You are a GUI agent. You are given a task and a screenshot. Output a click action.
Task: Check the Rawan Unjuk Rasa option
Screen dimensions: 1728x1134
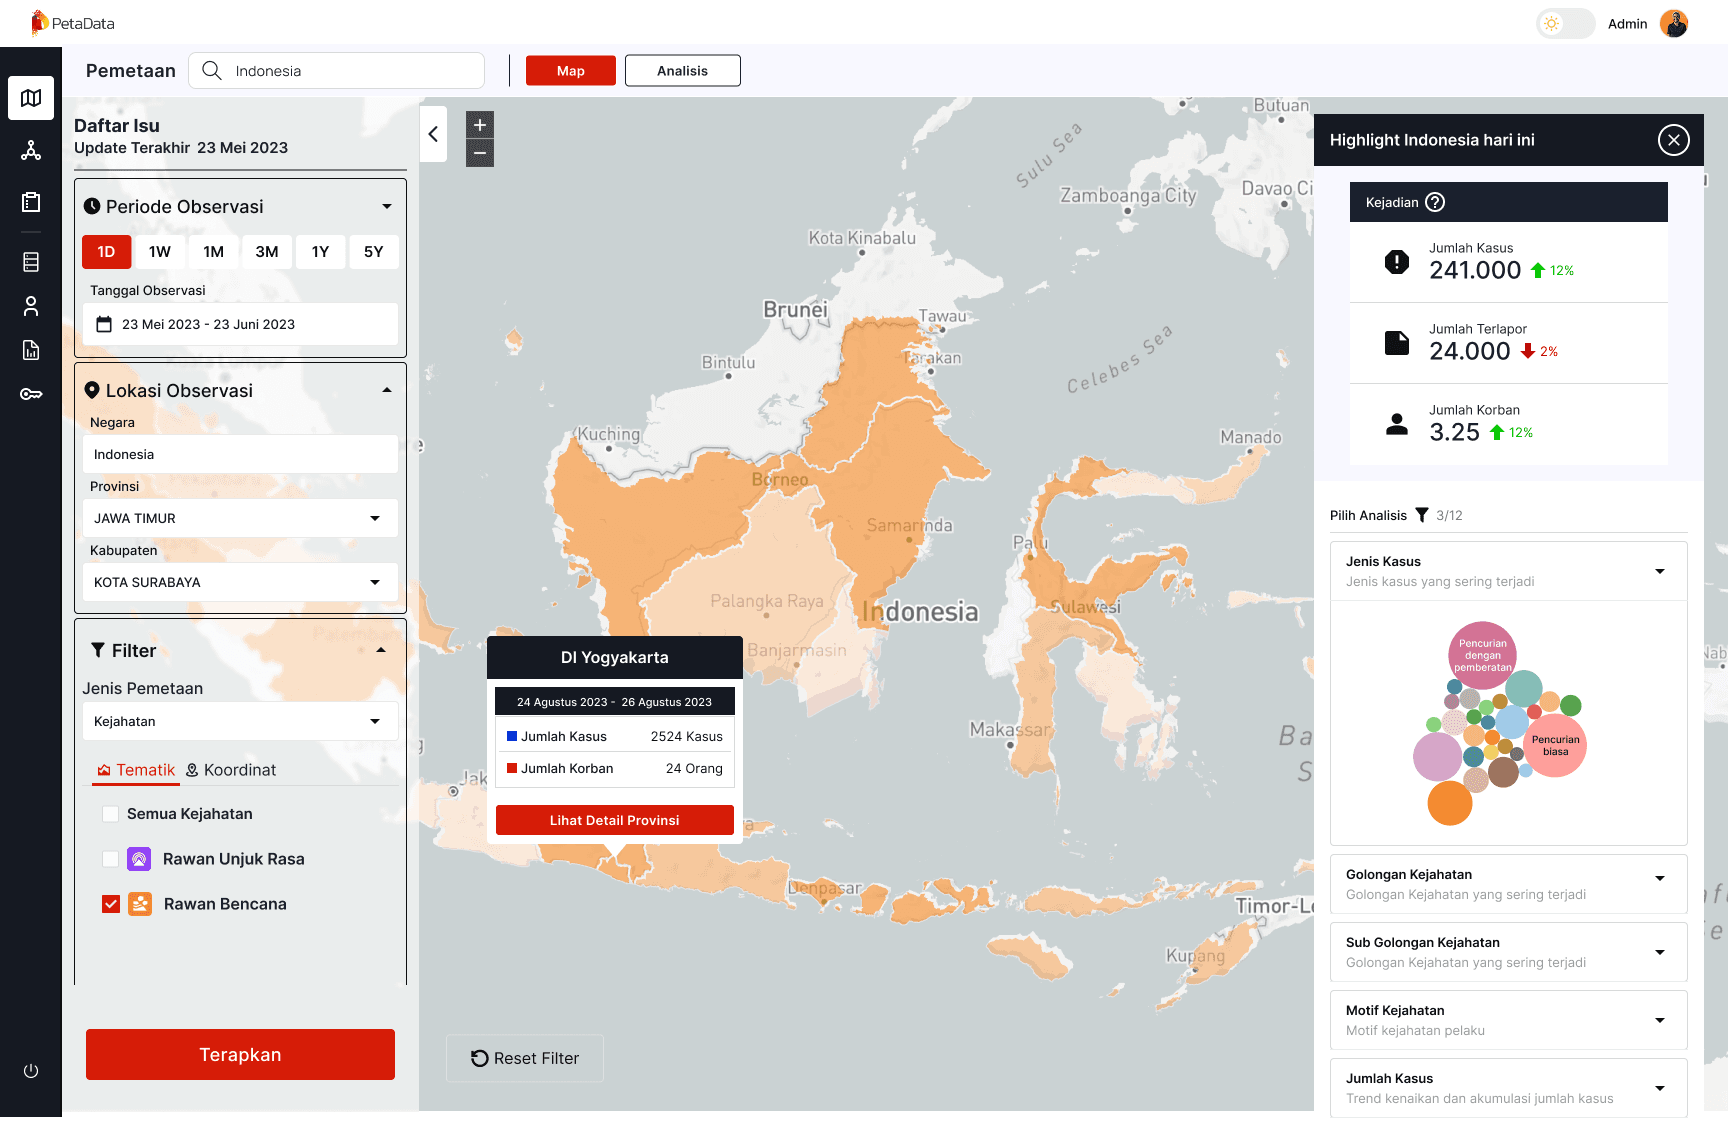110,858
